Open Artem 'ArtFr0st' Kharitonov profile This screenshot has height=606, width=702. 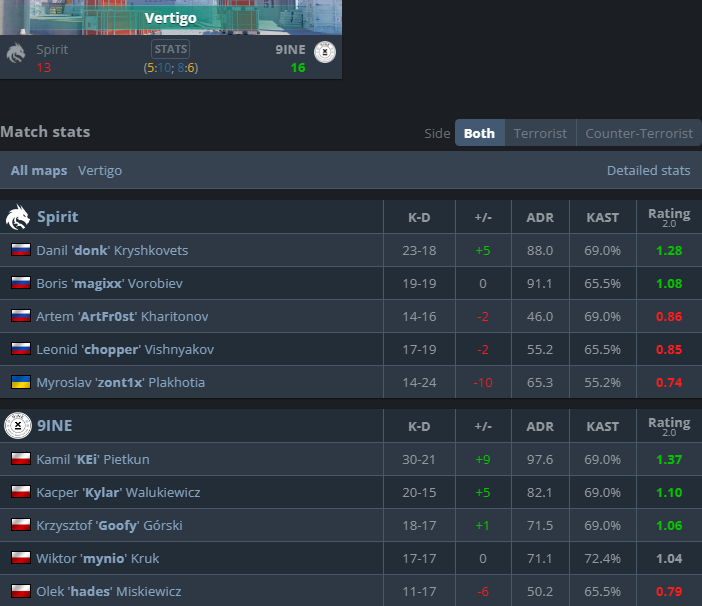pyautogui.click(x=122, y=316)
